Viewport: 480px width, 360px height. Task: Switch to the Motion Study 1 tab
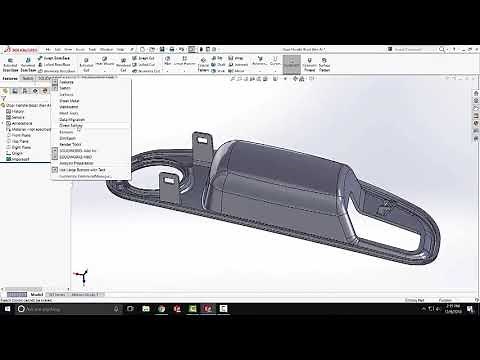(x=85, y=295)
